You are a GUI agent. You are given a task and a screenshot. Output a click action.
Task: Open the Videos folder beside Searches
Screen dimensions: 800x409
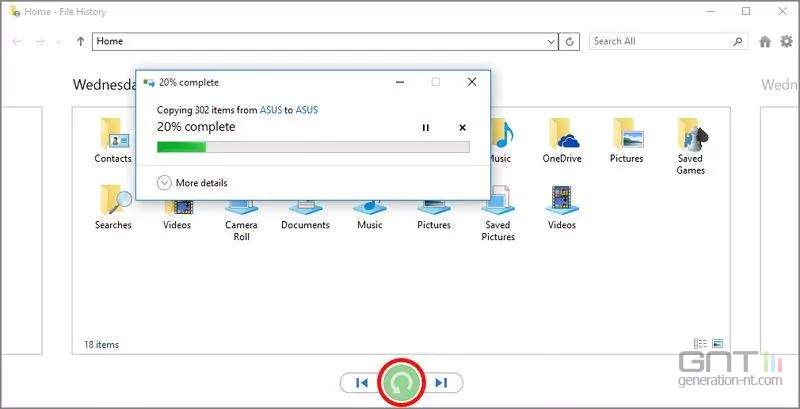[177, 214]
